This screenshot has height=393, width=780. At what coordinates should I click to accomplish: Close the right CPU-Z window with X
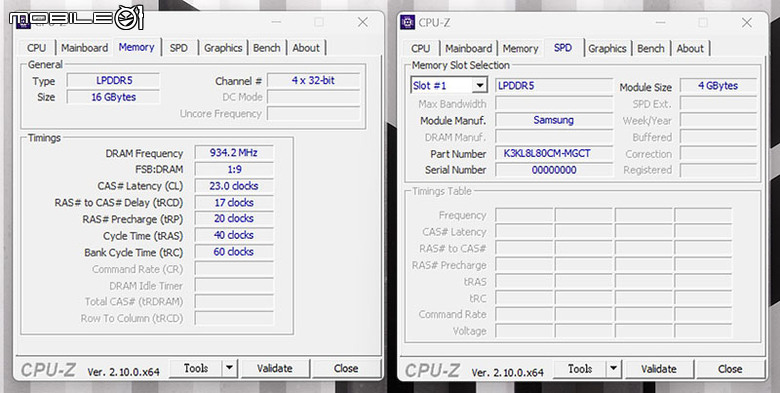click(x=747, y=22)
